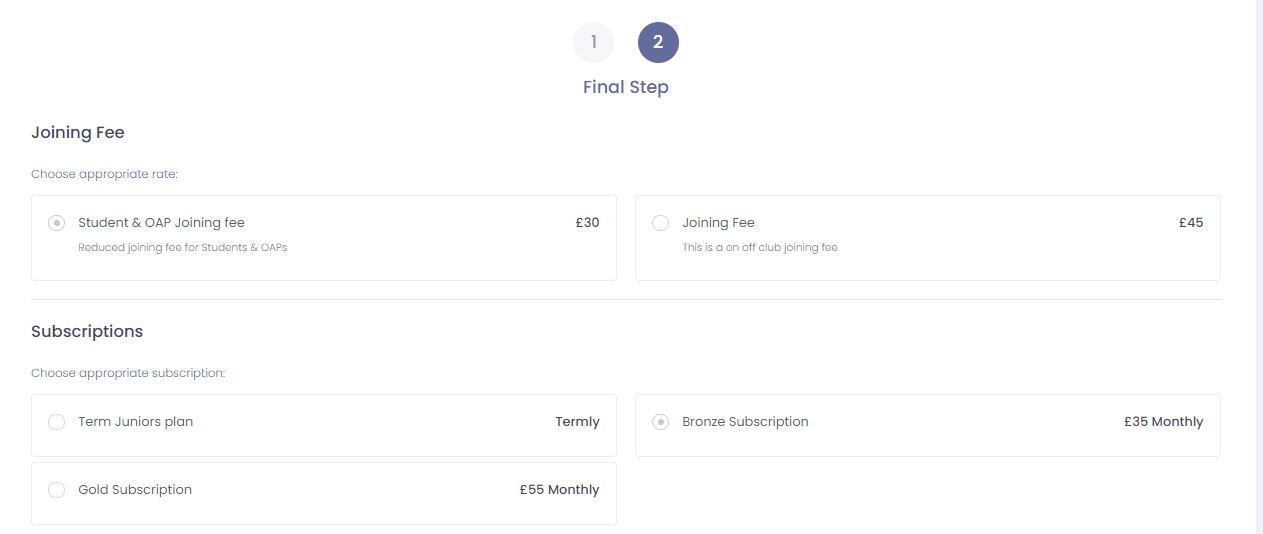Viewport: 1263px width, 534px height.
Task: Click the "Student & OAP Joining fee" label
Action: pyautogui.click(x=161, y=223)
